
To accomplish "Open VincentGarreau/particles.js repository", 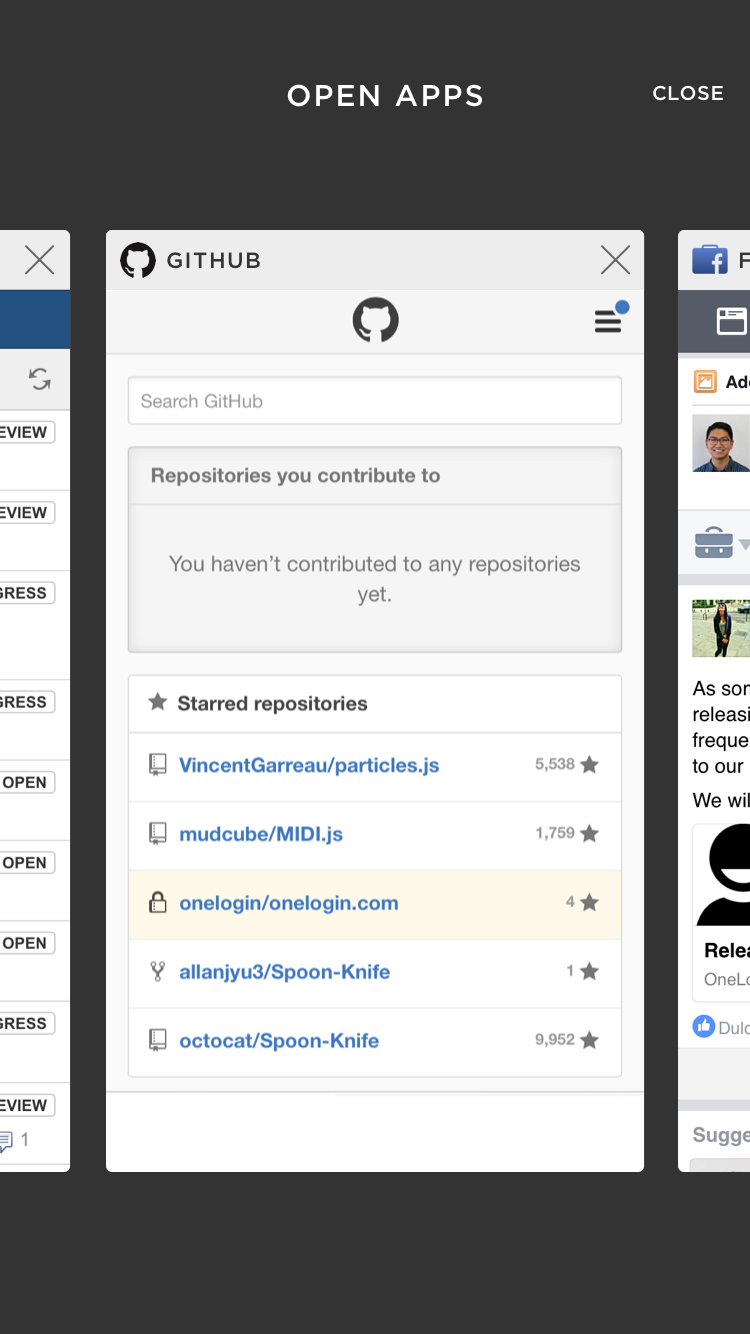I will tap(309, 765).
